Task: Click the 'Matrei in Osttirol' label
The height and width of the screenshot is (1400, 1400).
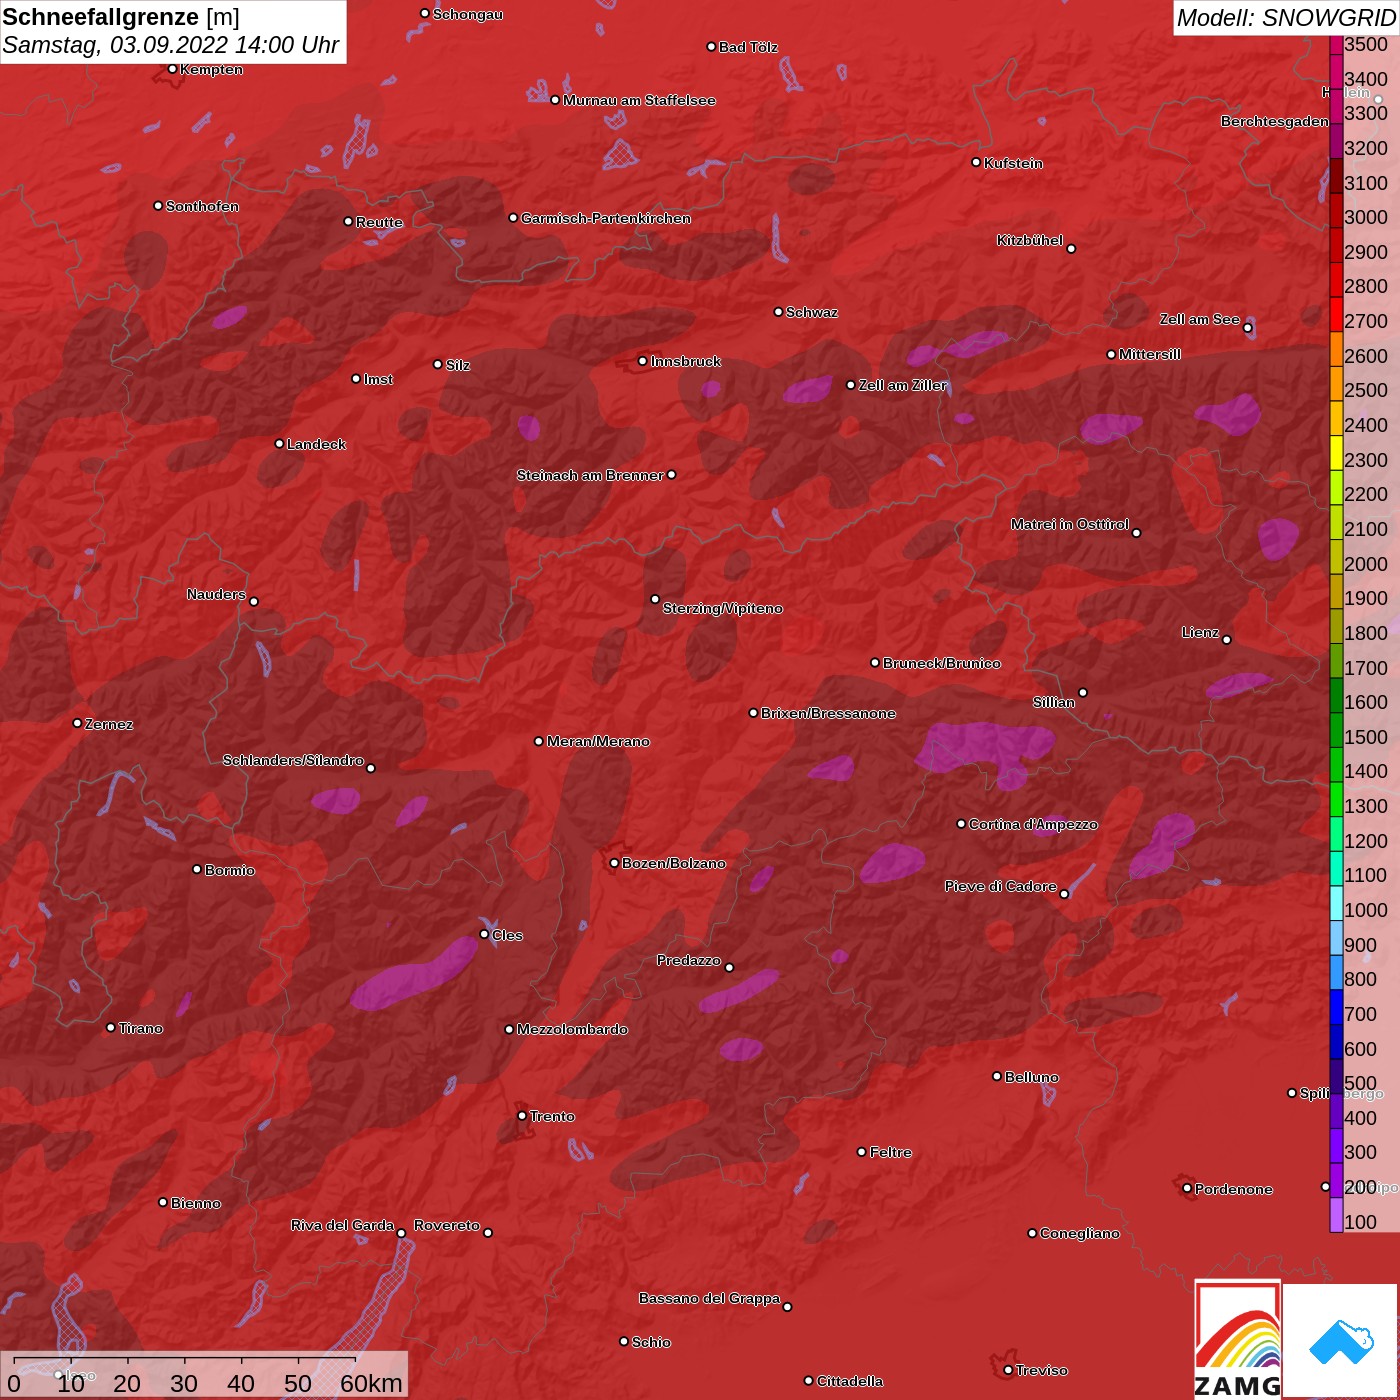Action: 1070,524
